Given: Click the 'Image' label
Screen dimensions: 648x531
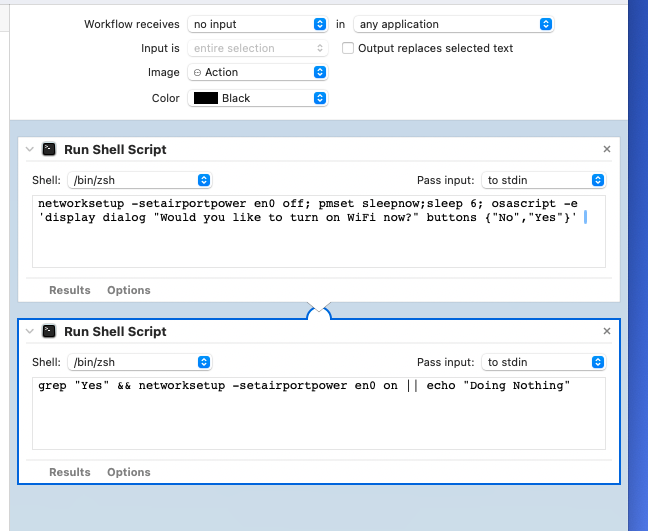Looking at the screenshot, I should tap(164, 72).
